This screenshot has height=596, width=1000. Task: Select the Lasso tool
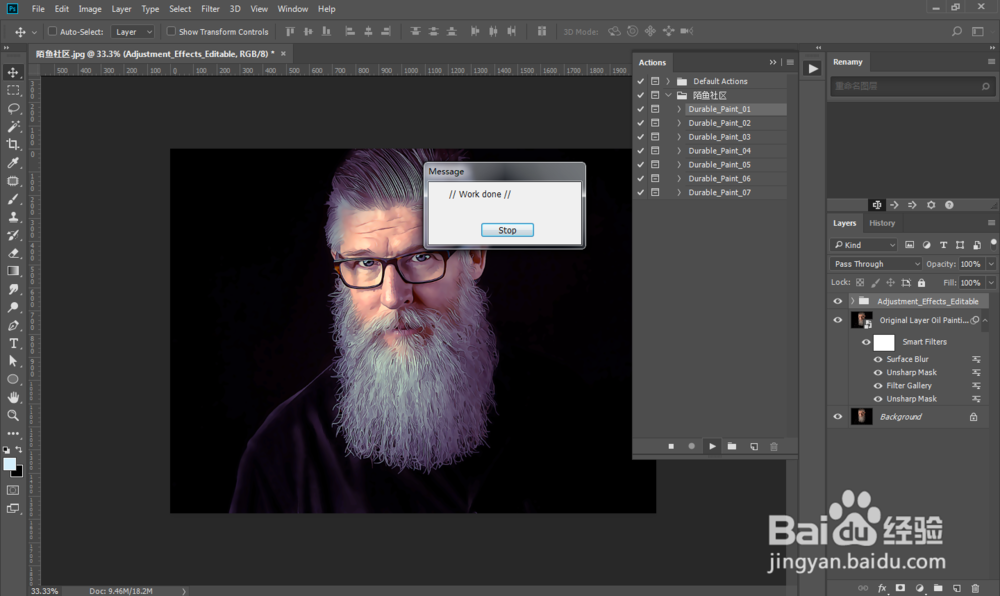[13, 108]
